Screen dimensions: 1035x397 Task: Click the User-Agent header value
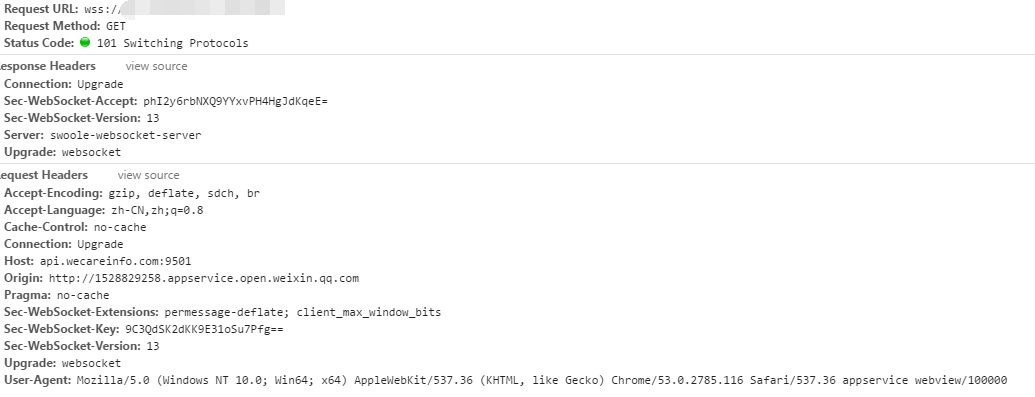[542, 380]
